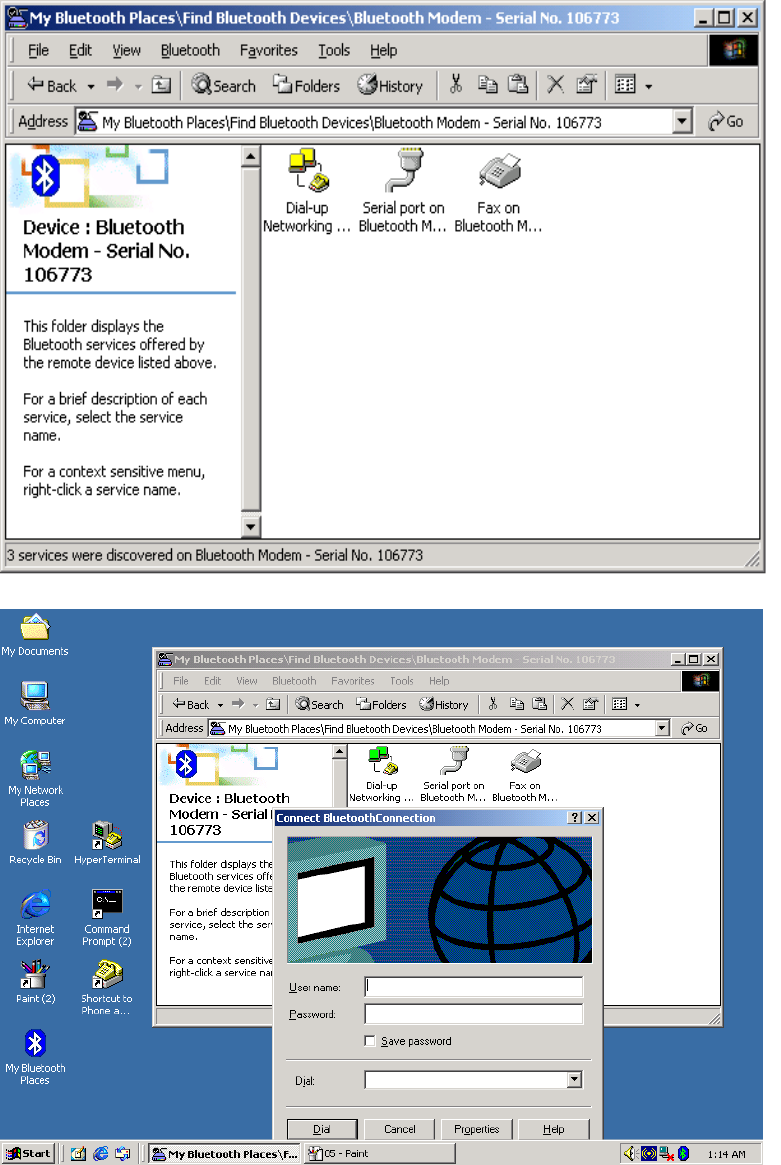Open Dial-up Networking icon in top window
Image resolution: width=781 pixels, height=1165 pixels.
307,190
